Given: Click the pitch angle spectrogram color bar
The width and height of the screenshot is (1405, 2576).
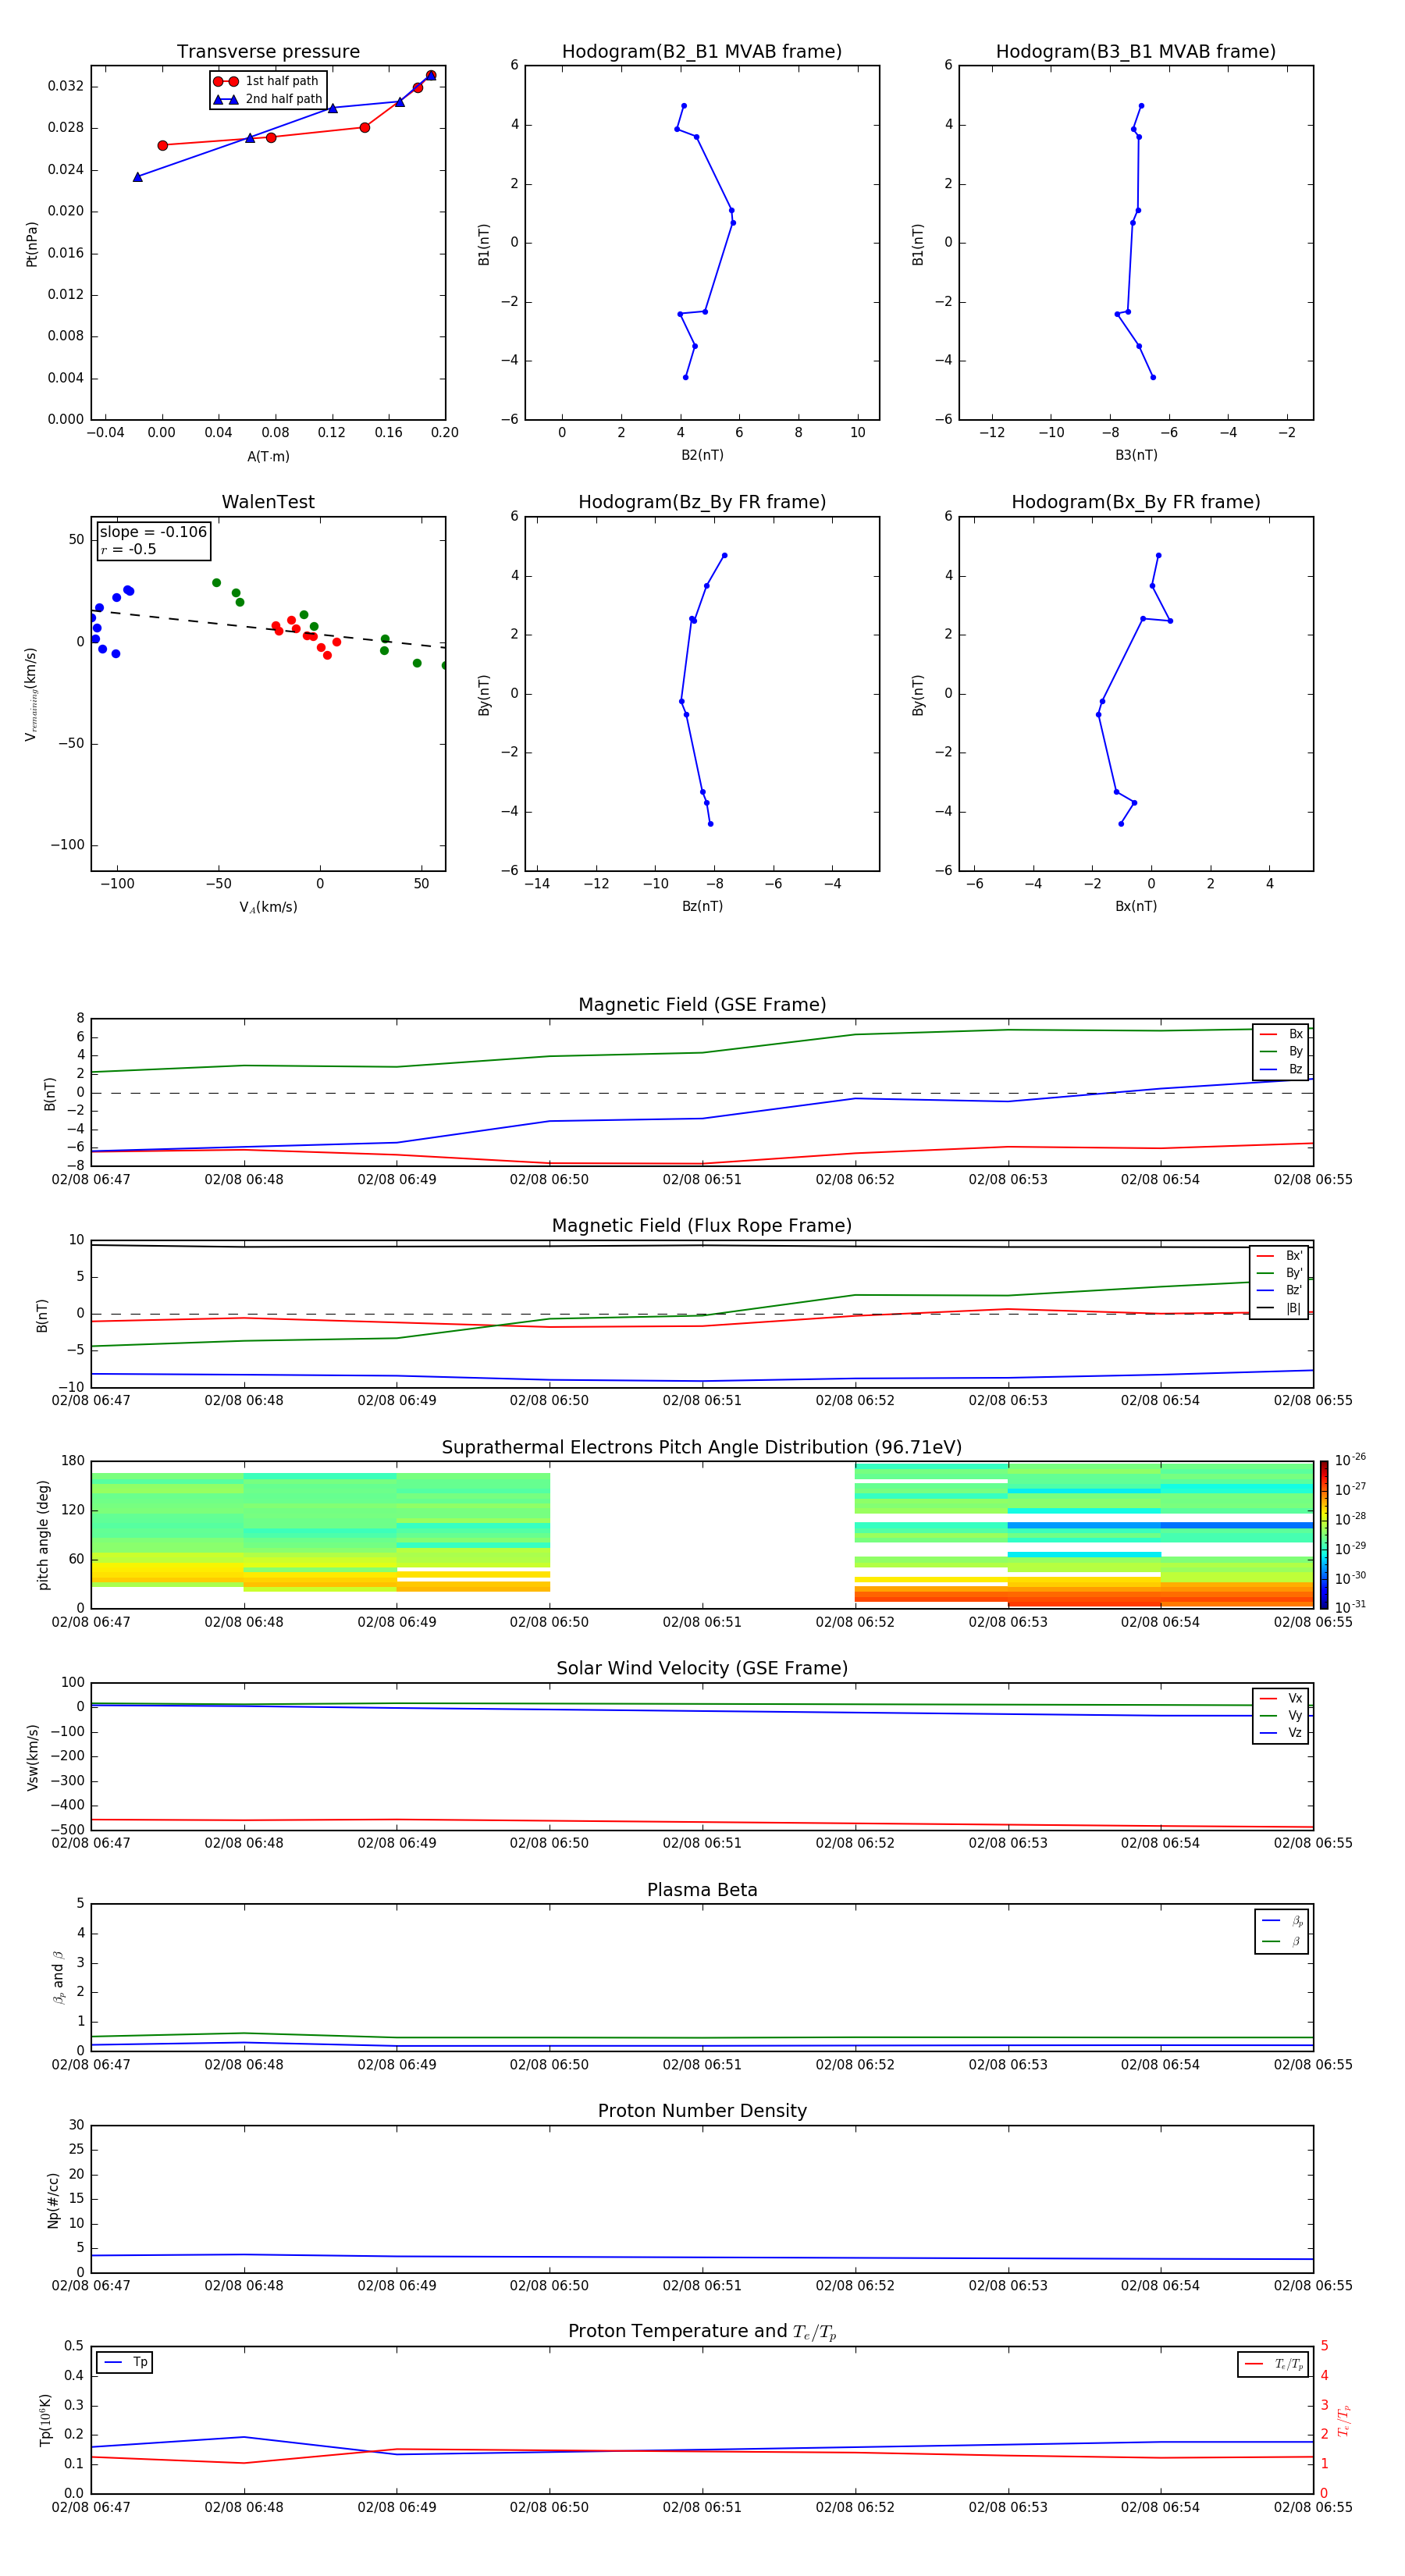Looking at the screenshot, I should point(1324,1534).
